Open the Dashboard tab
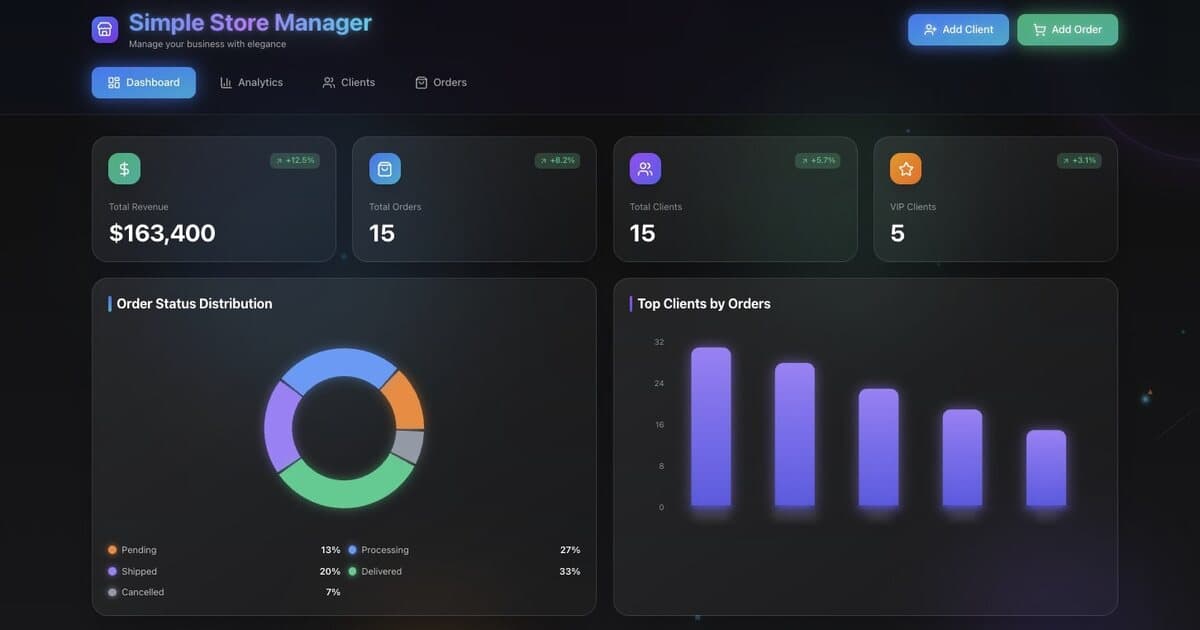Viewport: 1200px width, 630px height. click(x=144, y=83)
